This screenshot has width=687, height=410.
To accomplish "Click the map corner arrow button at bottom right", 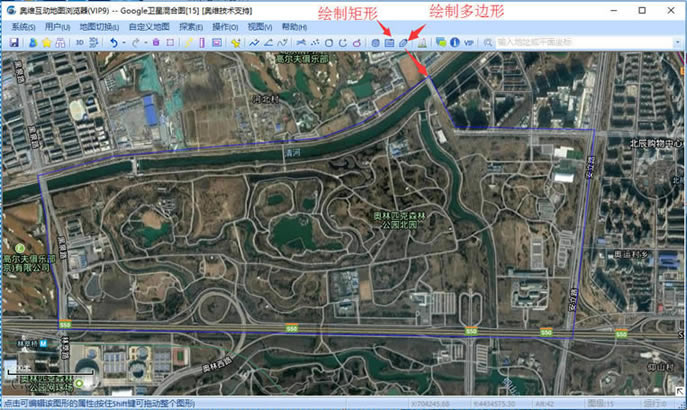I will [x=679, y=391].
